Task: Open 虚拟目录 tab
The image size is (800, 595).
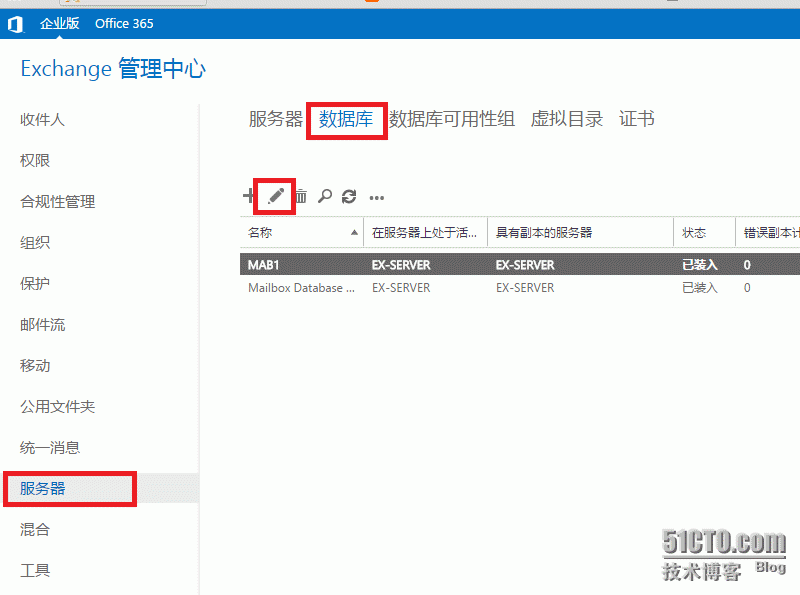Action: point(566,119)
